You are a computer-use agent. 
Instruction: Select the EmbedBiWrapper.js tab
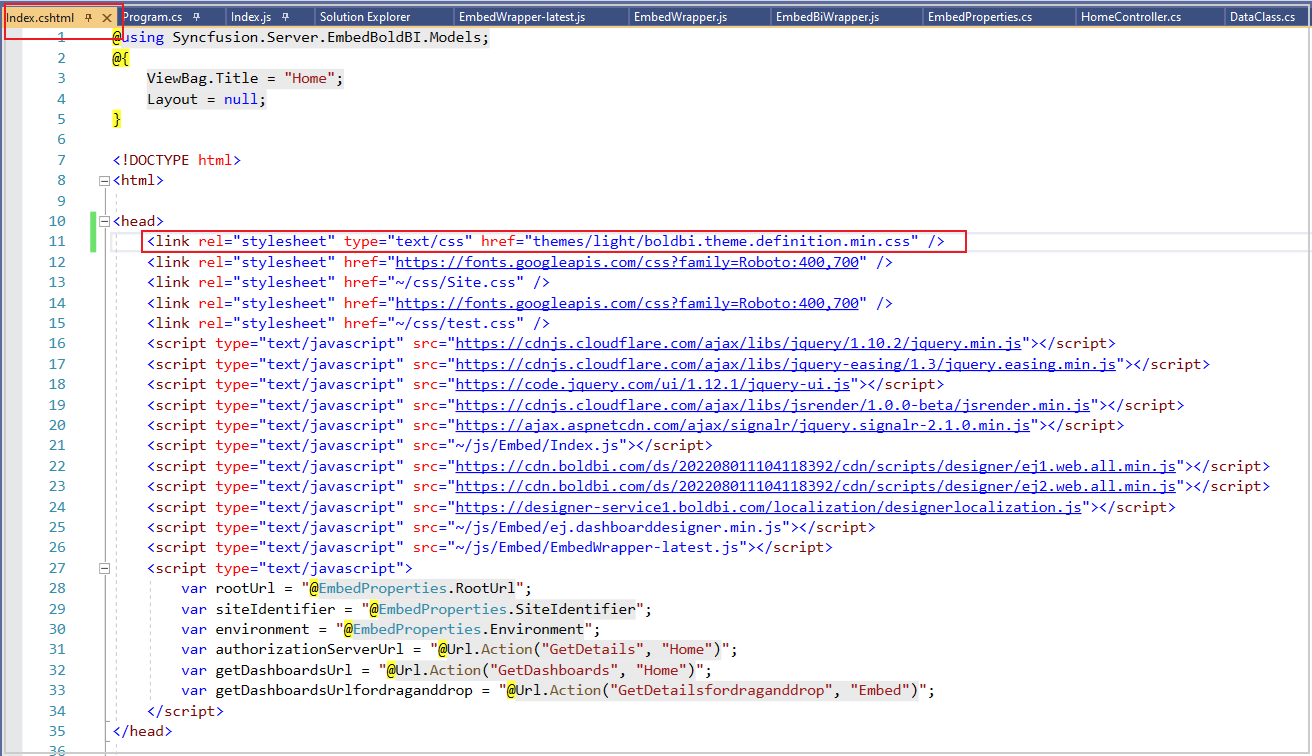827,18
